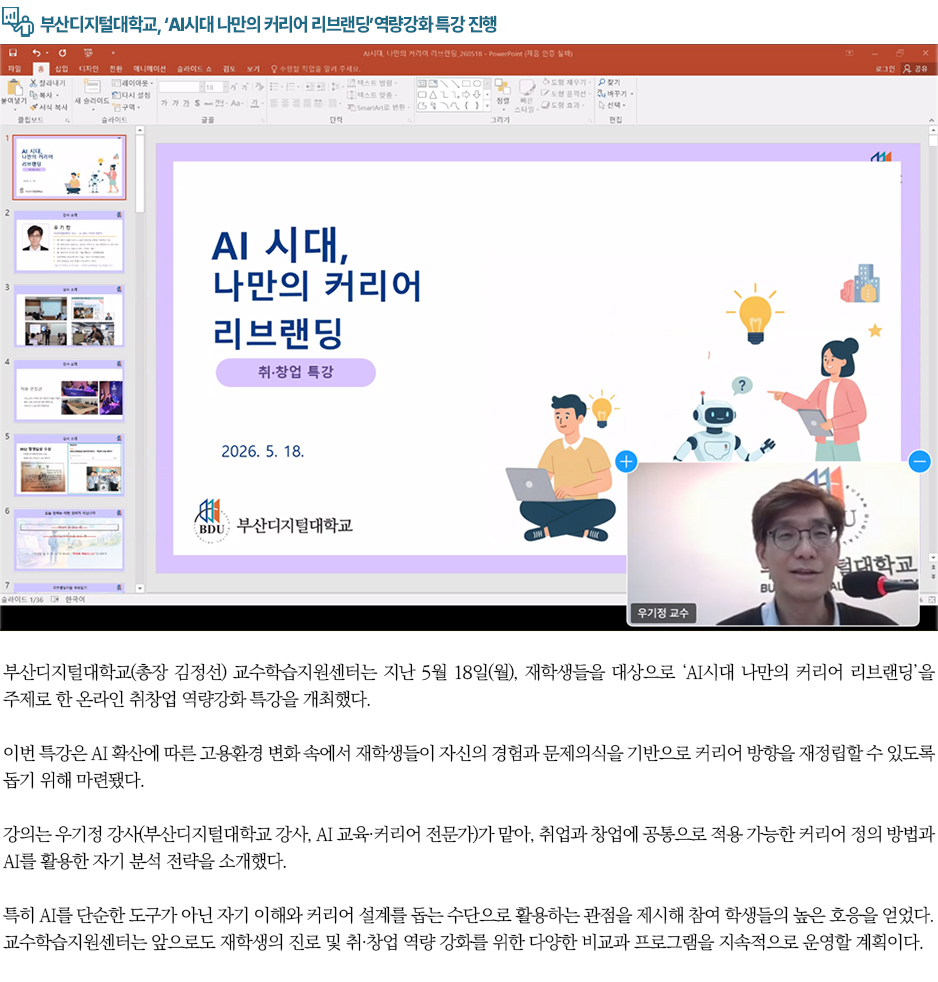Toggle italic formatting

pos(175,103)
